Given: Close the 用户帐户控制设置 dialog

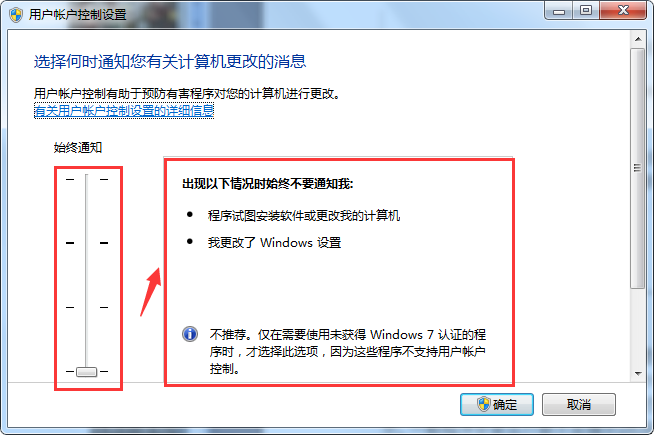Looking at the screenshot, I should coord(623,11).
